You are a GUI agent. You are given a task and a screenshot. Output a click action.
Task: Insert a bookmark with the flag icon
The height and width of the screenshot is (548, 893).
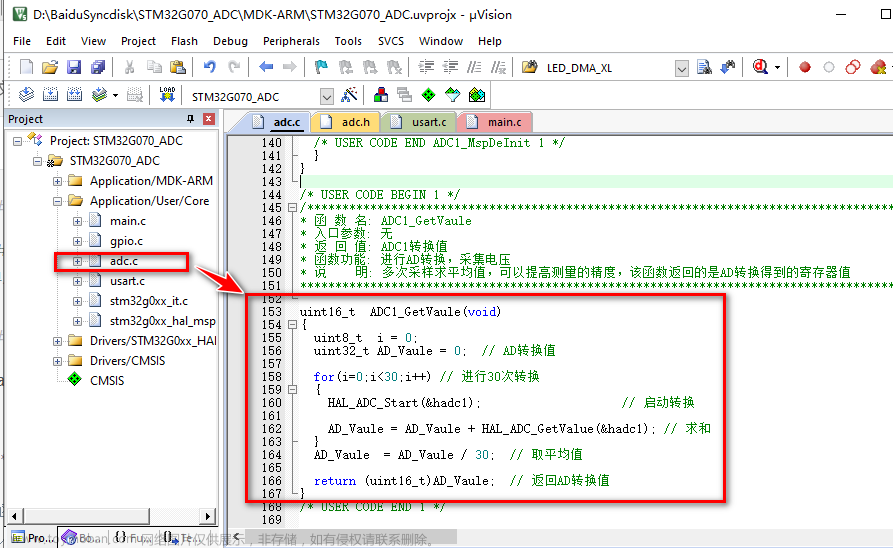coord(321,67)
